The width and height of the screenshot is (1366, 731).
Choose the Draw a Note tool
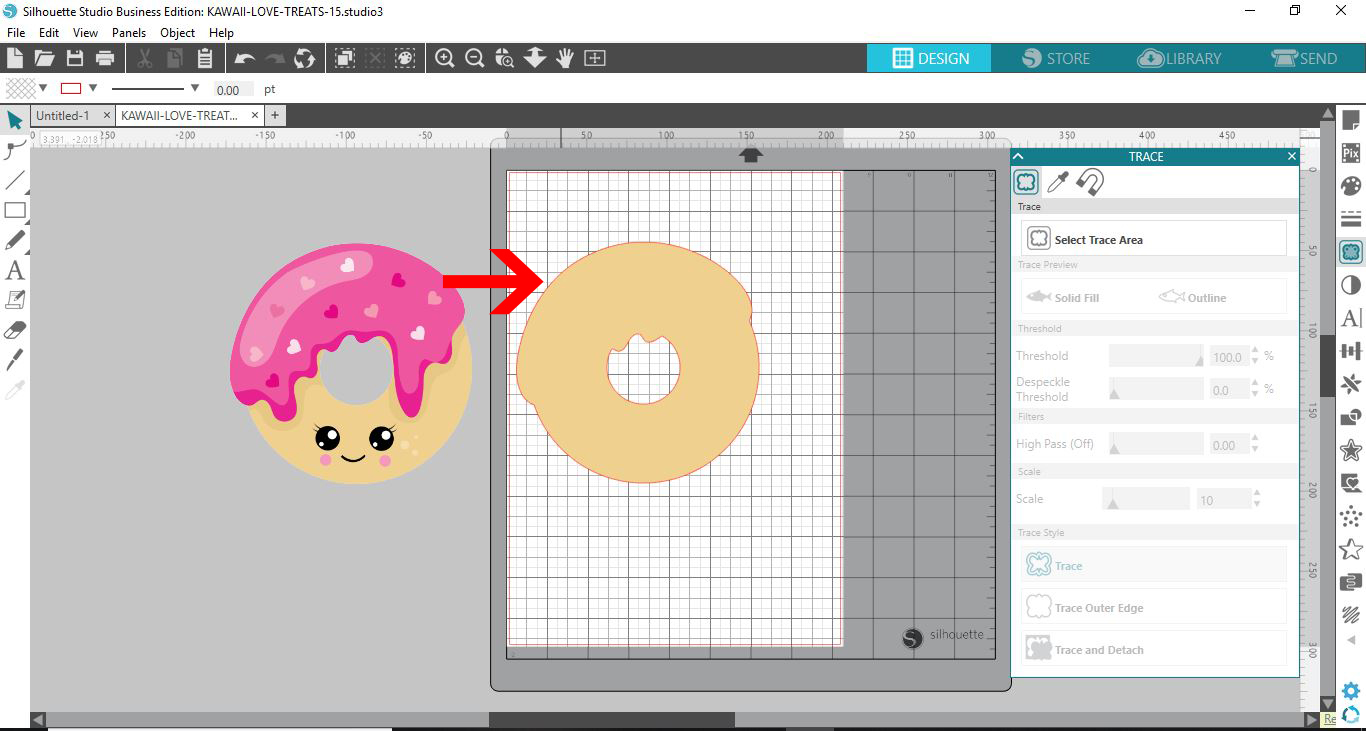(15, 300)
